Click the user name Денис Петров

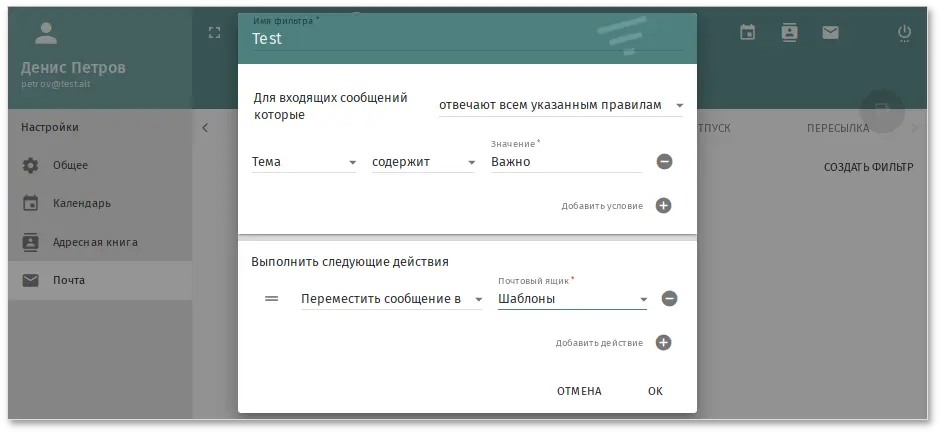tap(73, 67)
